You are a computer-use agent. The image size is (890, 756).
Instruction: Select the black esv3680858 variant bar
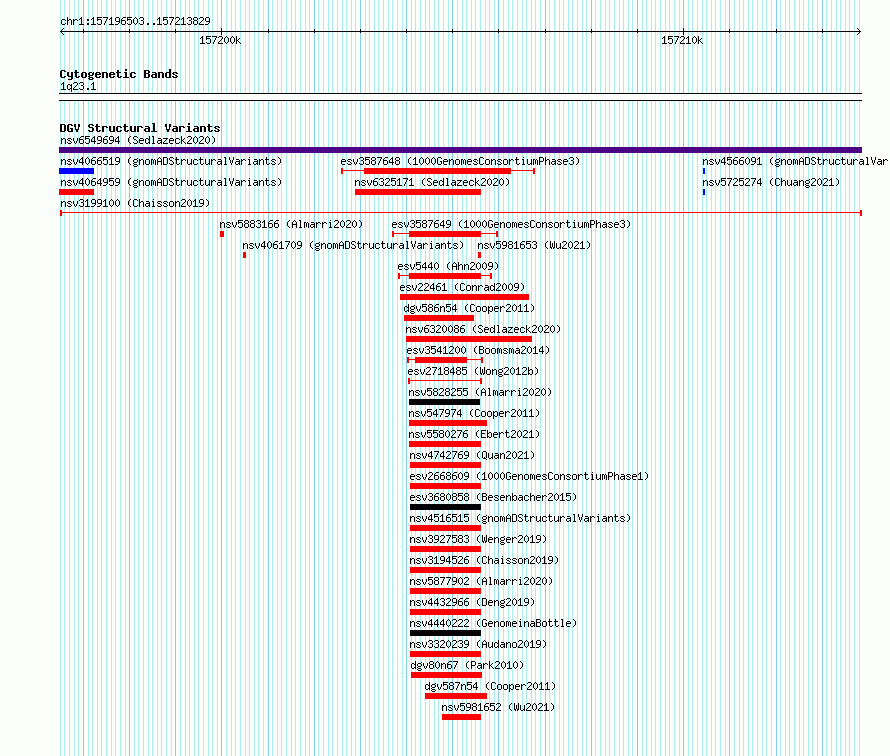click(x=446, y=507)
